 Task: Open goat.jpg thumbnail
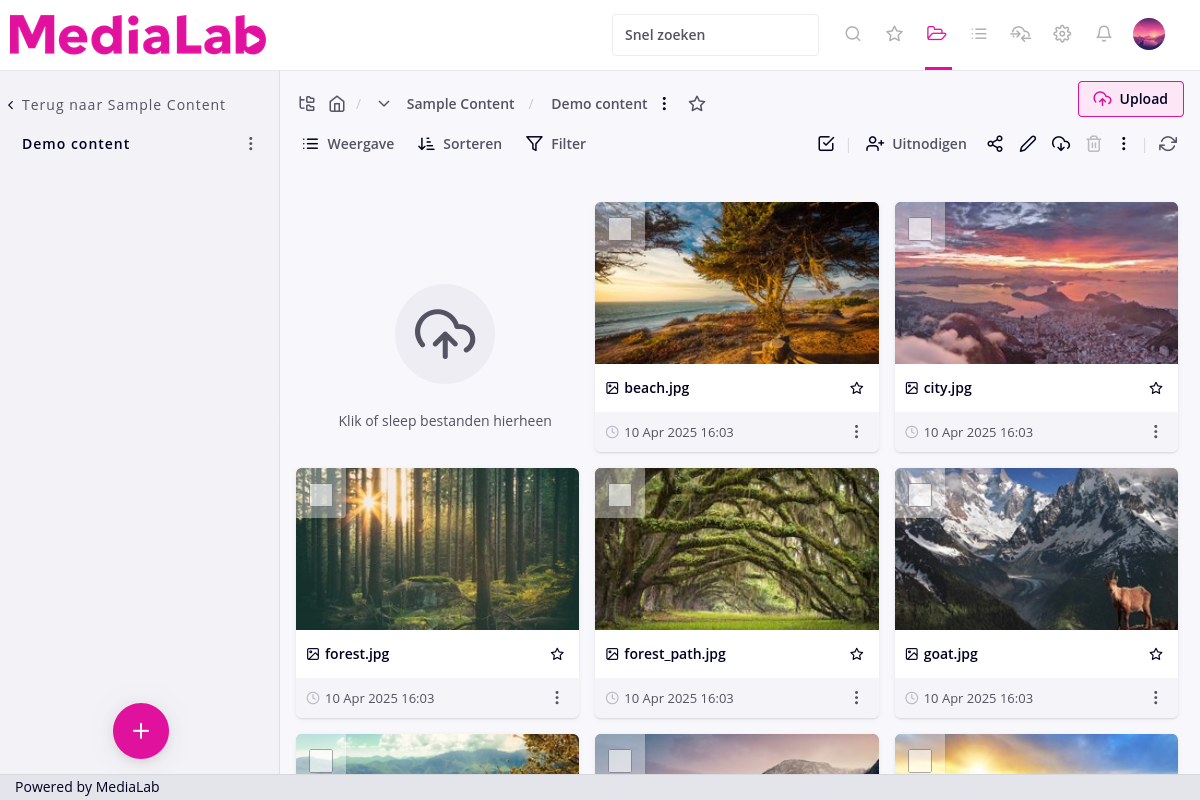tap(1036, 549)
